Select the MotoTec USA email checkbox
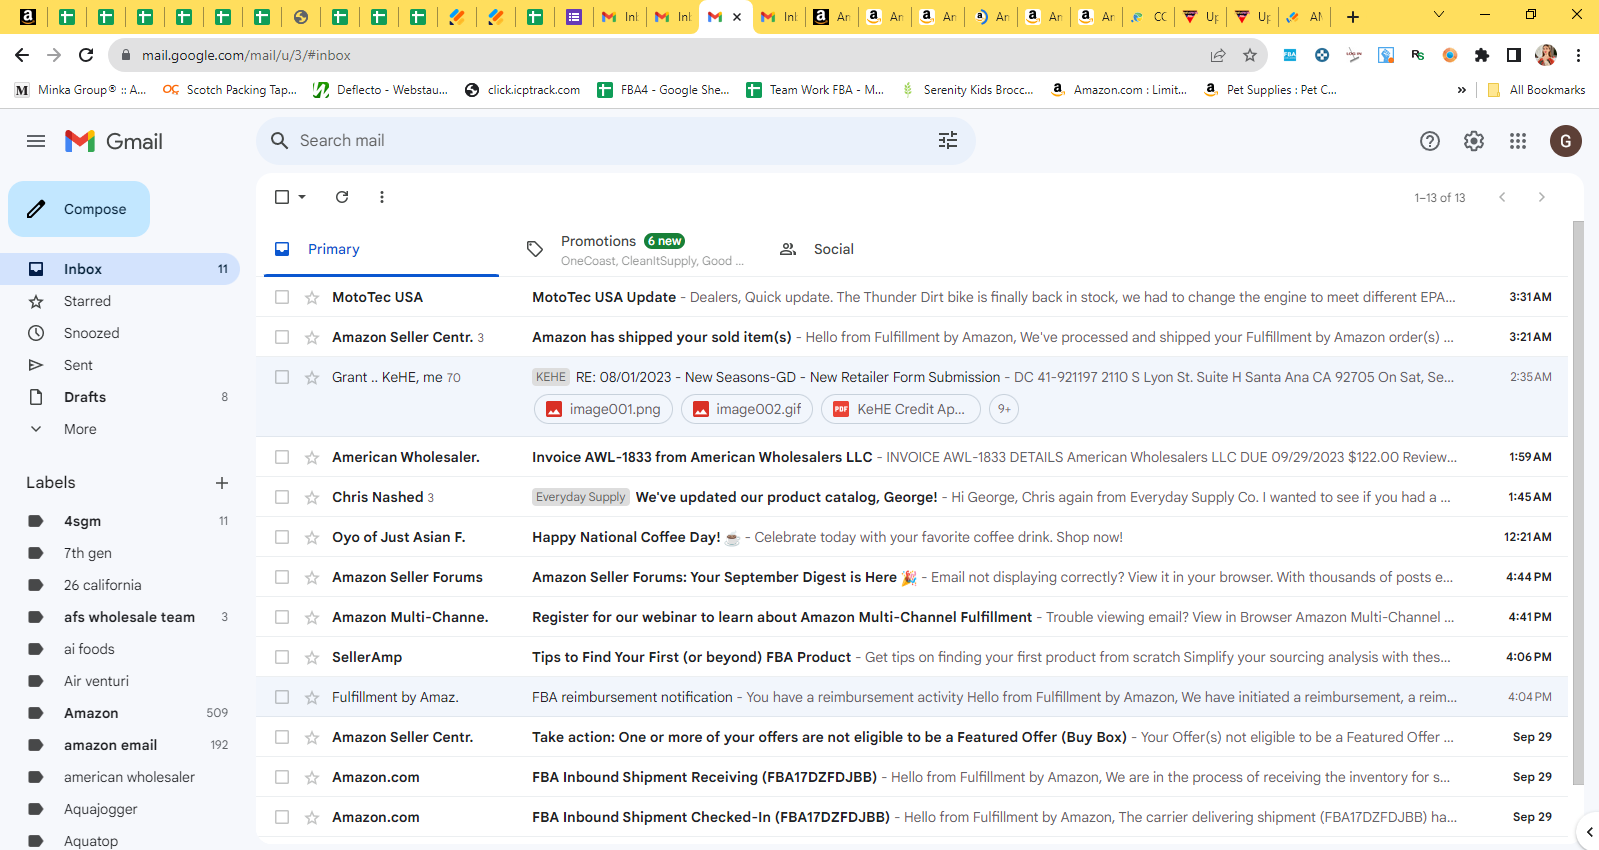 (x=282, y=297)
